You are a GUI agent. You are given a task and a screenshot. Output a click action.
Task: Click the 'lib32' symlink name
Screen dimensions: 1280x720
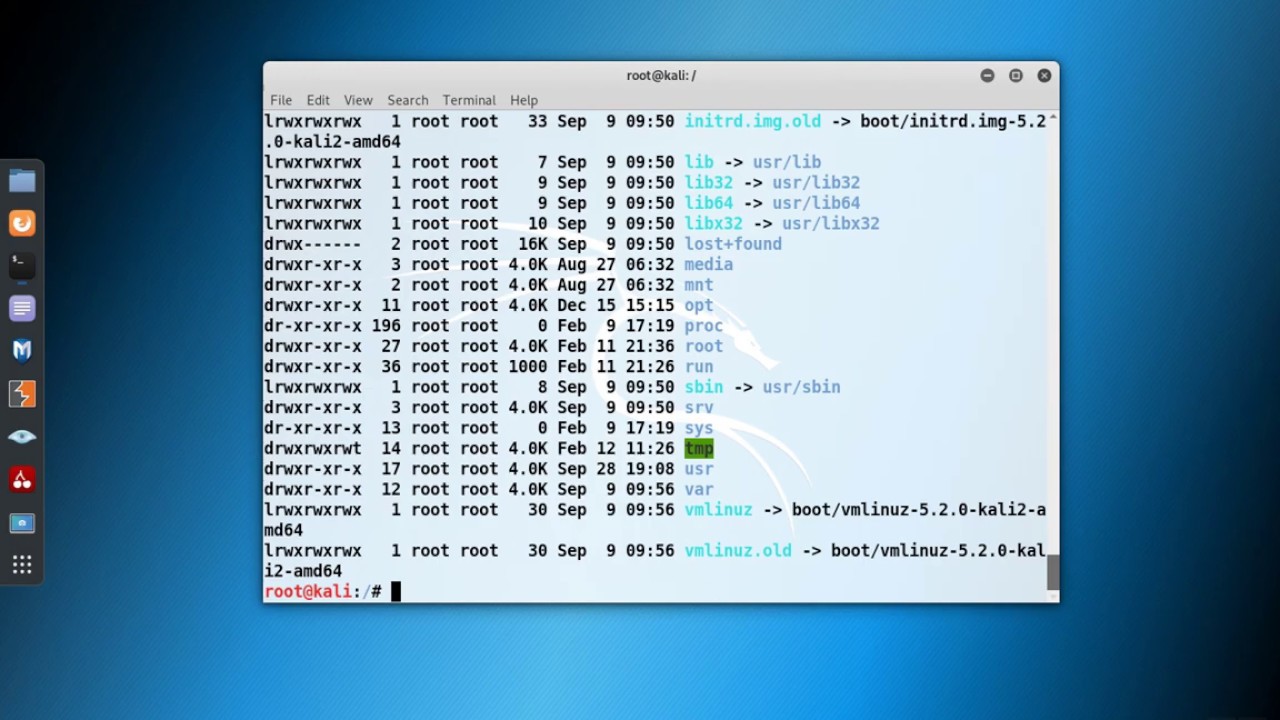(709, 182)
